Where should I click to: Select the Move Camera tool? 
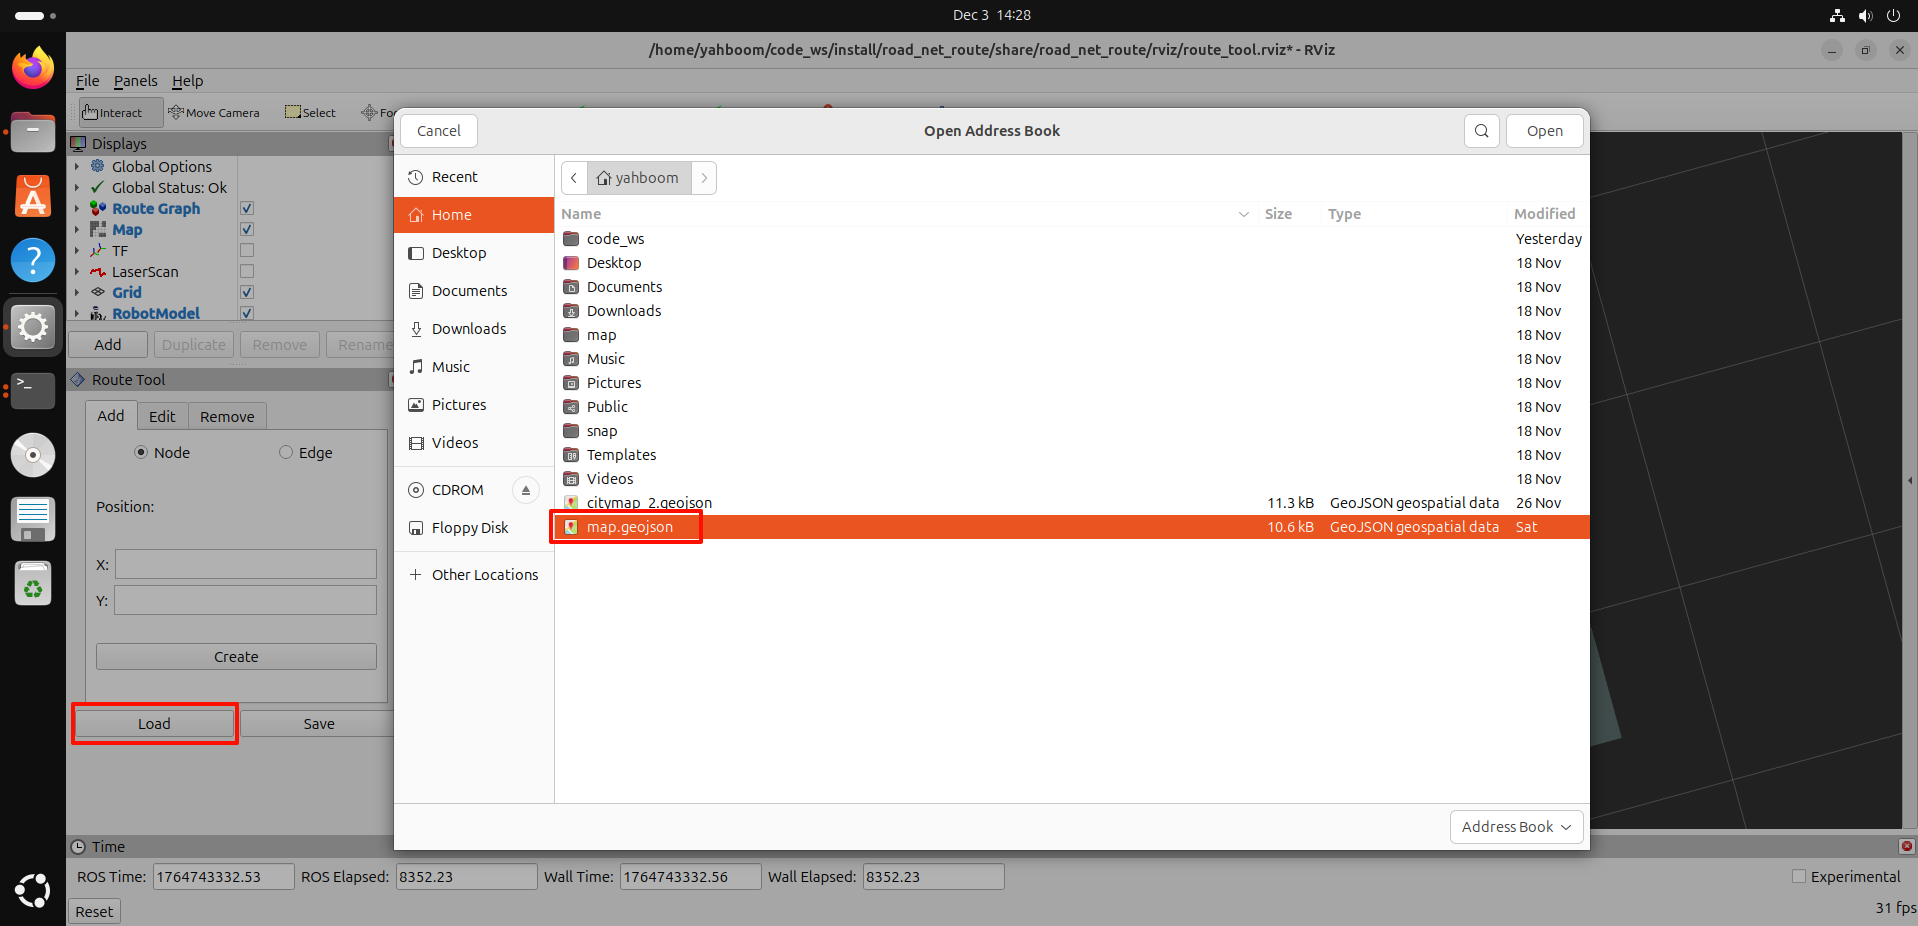(x=214, y=113)
